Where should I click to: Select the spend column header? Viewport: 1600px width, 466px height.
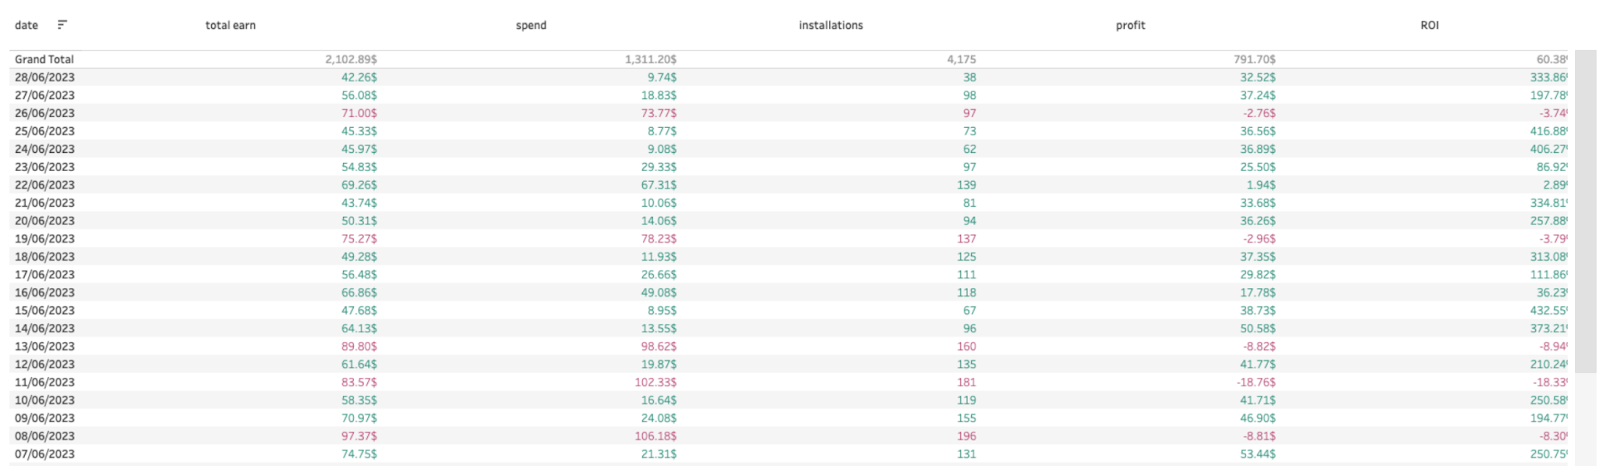click(x=531, y=25)
